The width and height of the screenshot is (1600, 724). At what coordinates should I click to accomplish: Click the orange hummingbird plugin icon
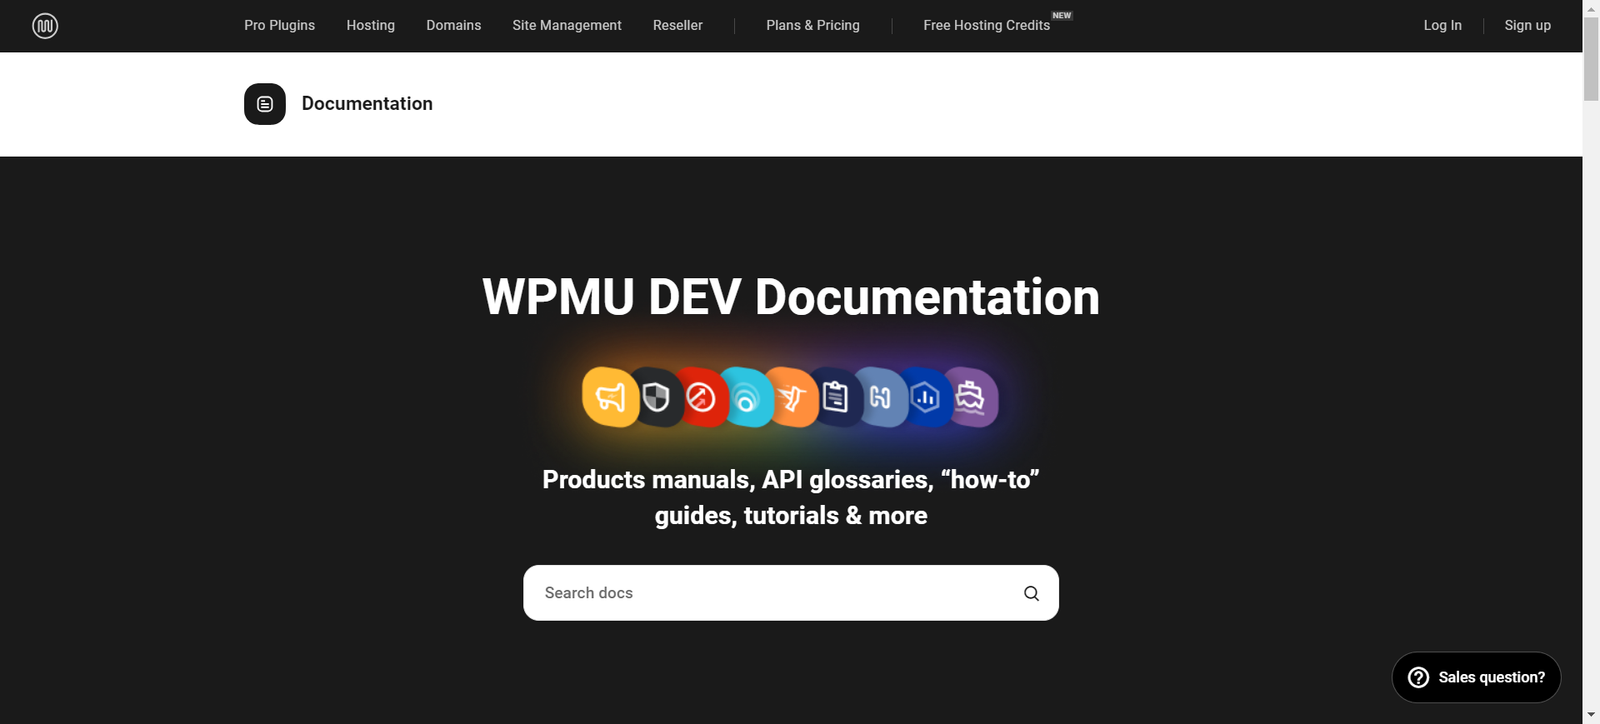click(792, 398)
